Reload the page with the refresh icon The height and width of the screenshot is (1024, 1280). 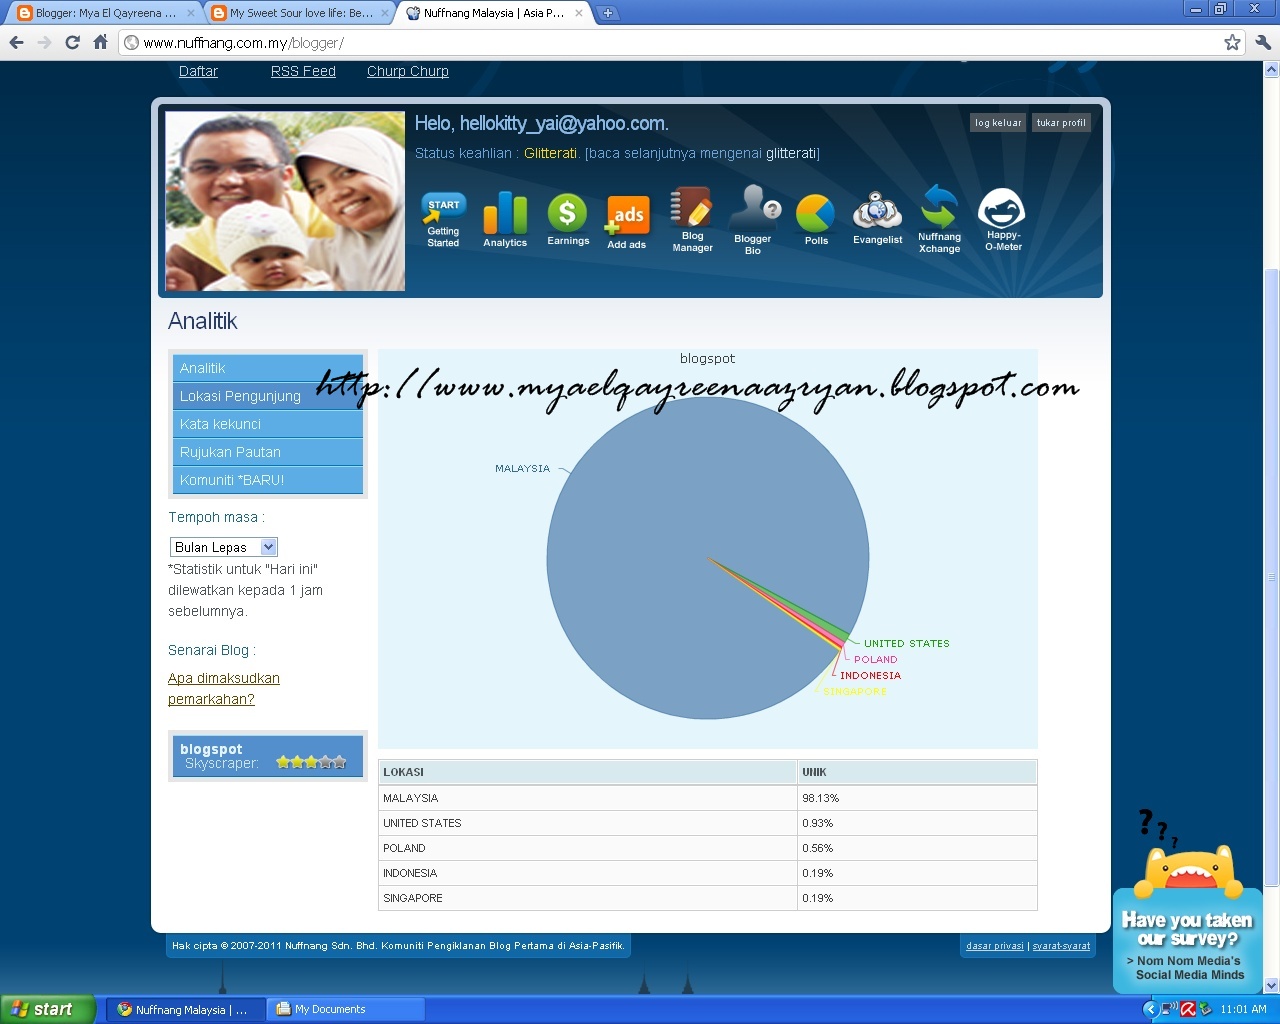click(x=72, y=42)
